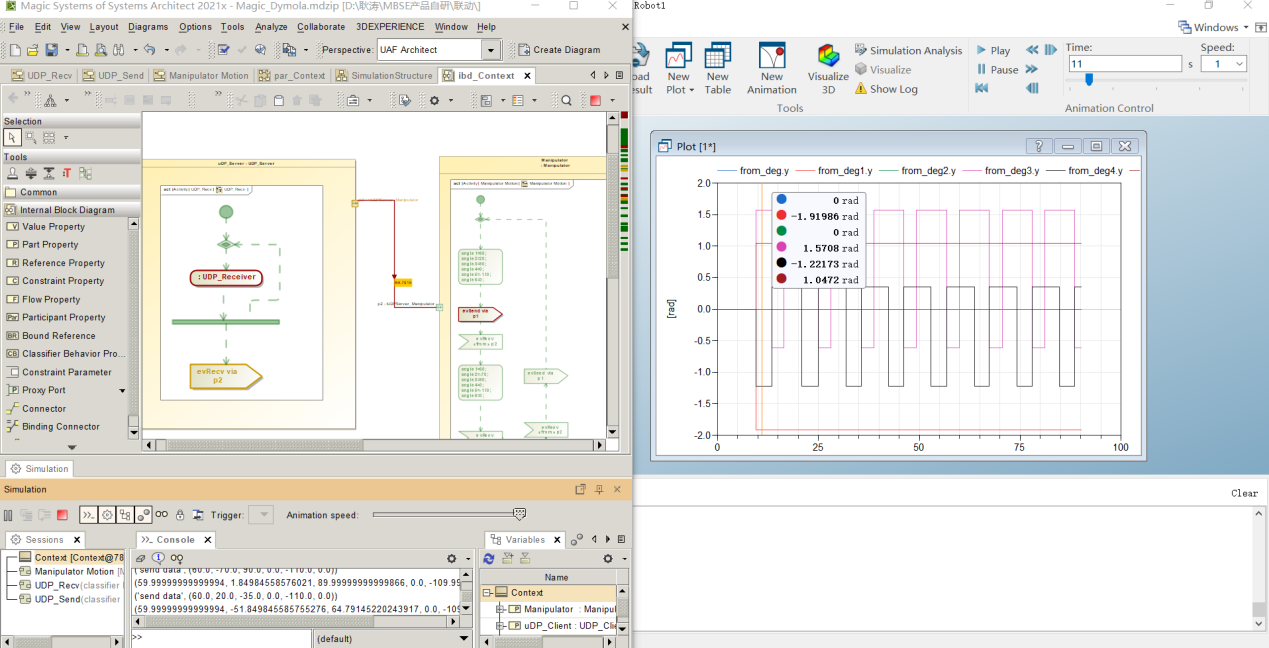Click the Show Log warning icon
Image resolution: width=1269 pixels, height=648 pixels.
tap(861, 89)
